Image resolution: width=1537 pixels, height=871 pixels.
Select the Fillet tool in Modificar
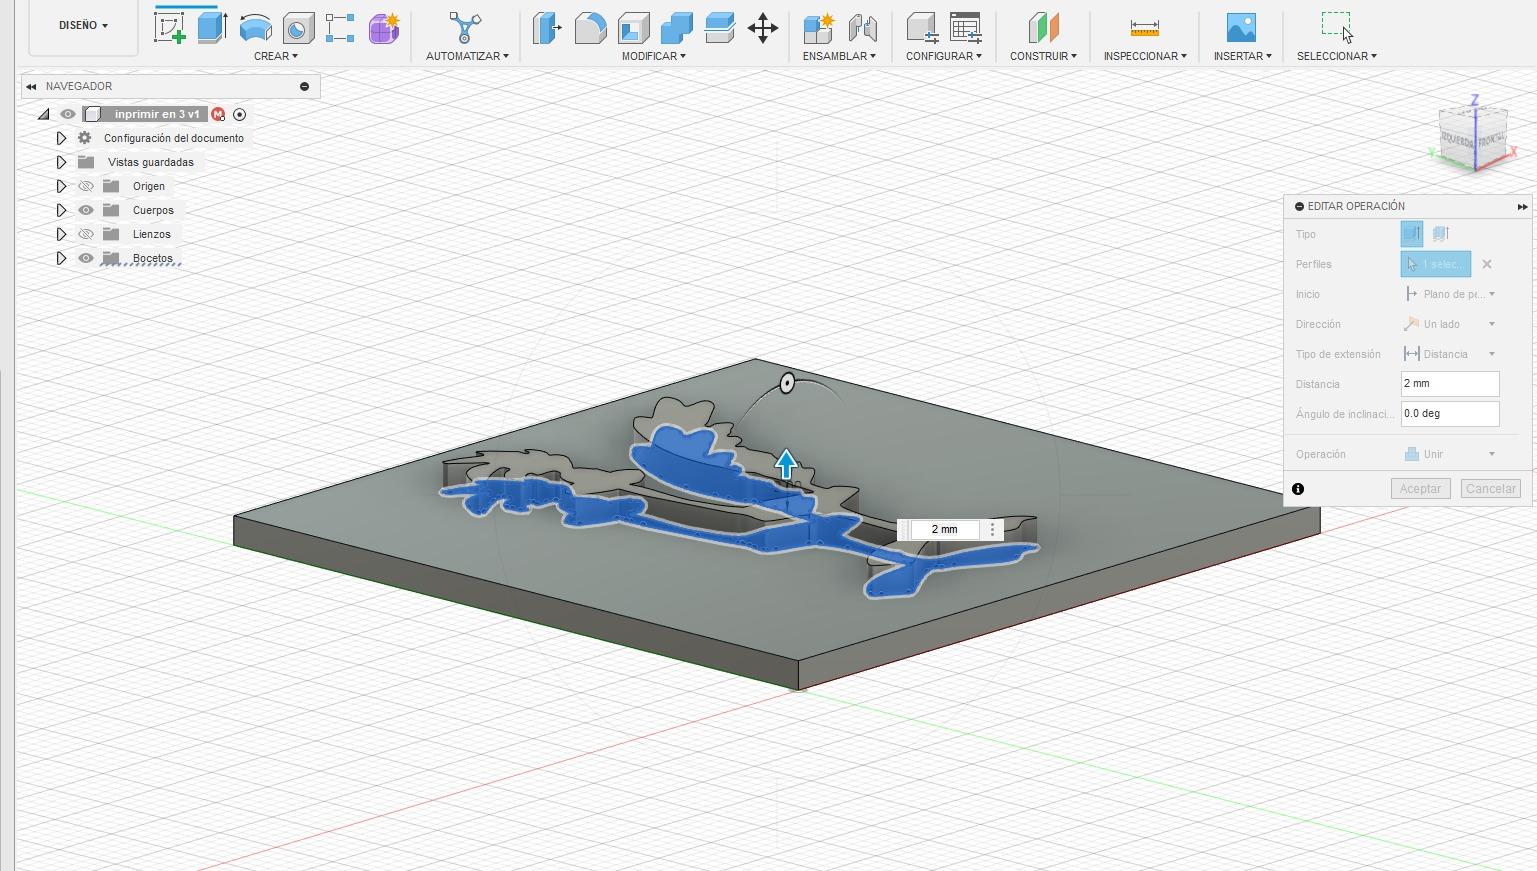click(x=590, y=28)
